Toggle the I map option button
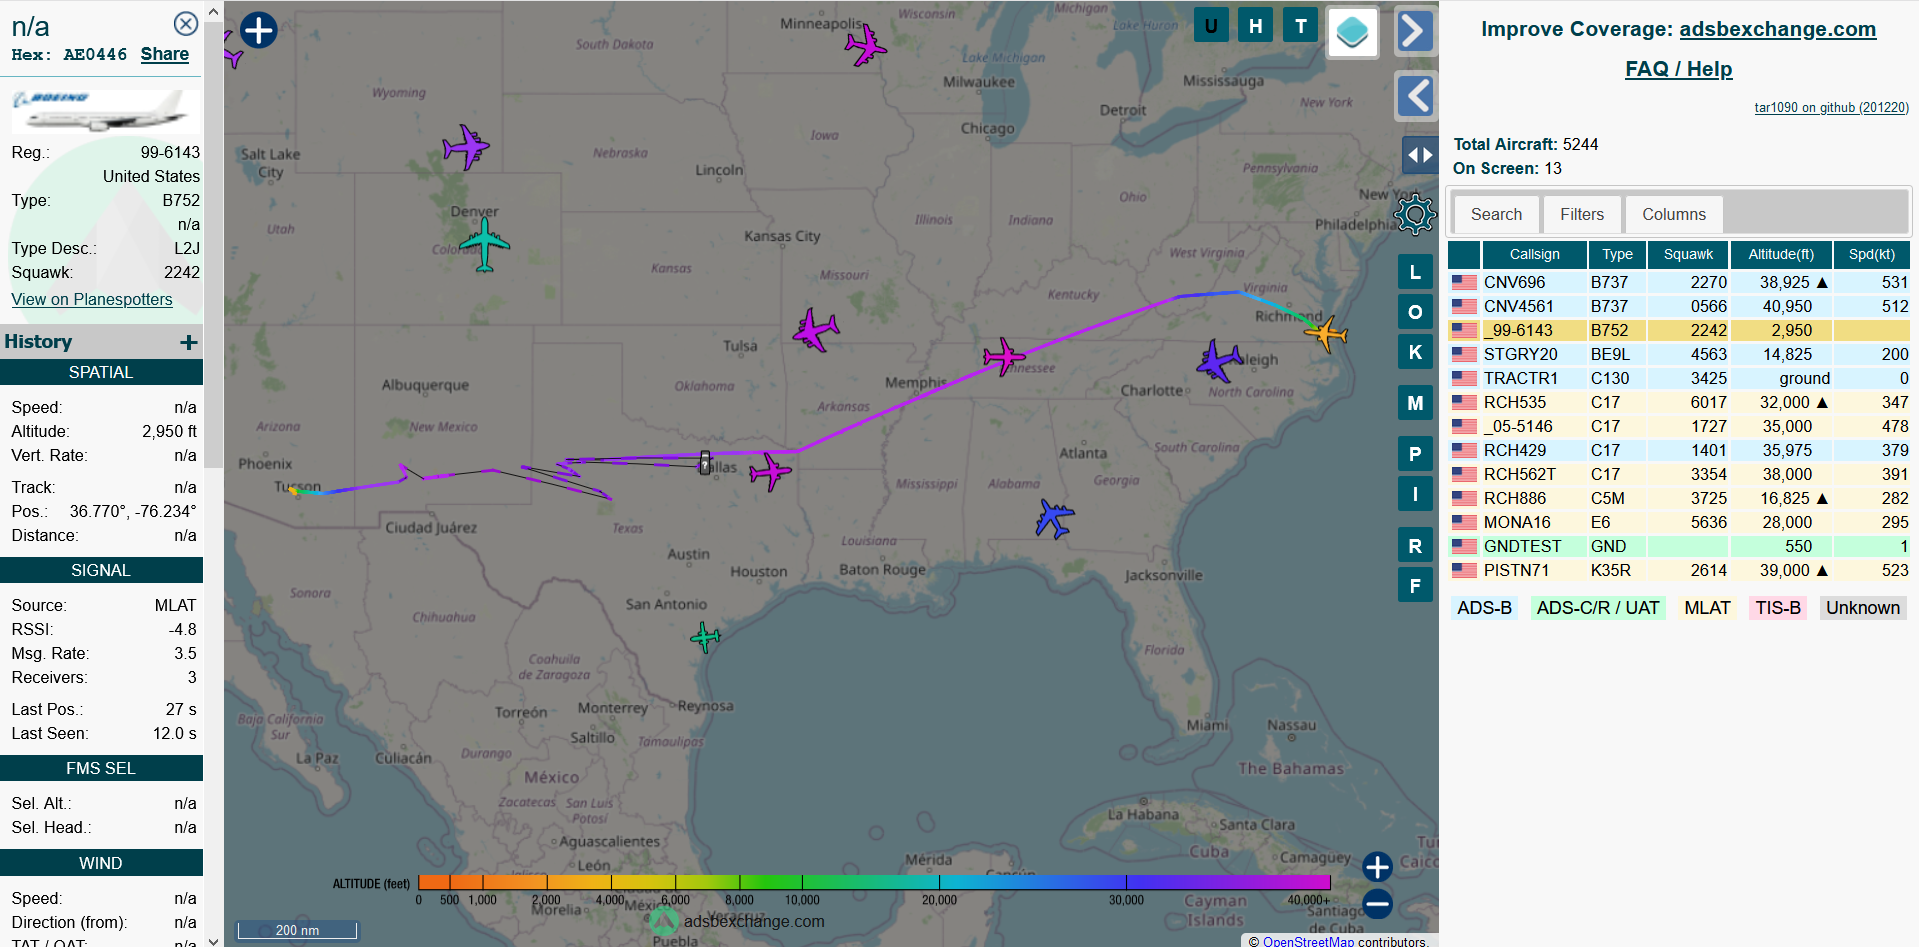 (x=1415, y=494)
